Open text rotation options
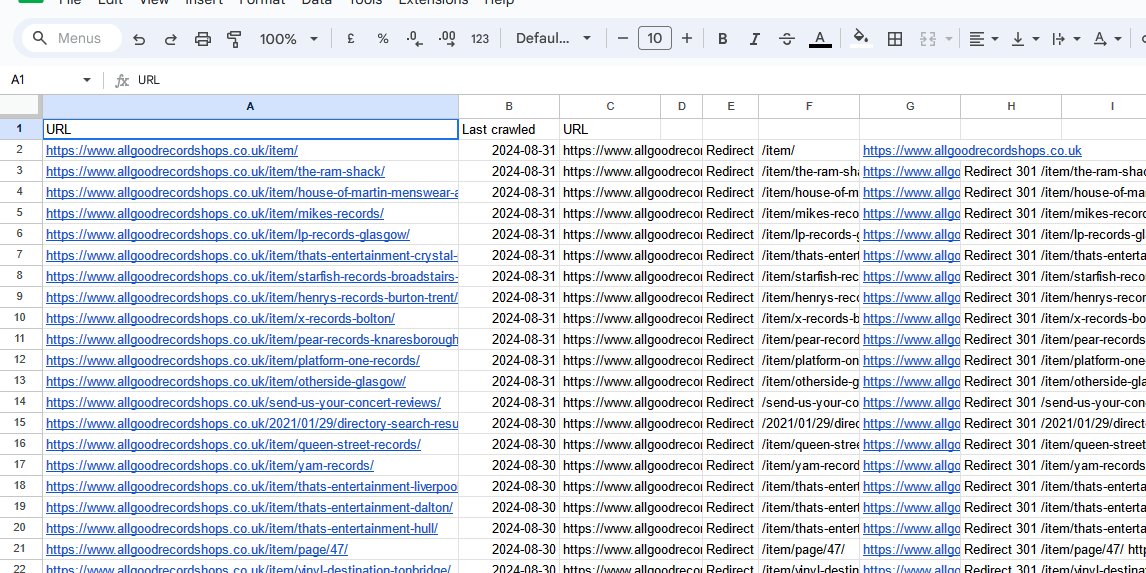This screenshot has width=1146, height=573. 1107,39
